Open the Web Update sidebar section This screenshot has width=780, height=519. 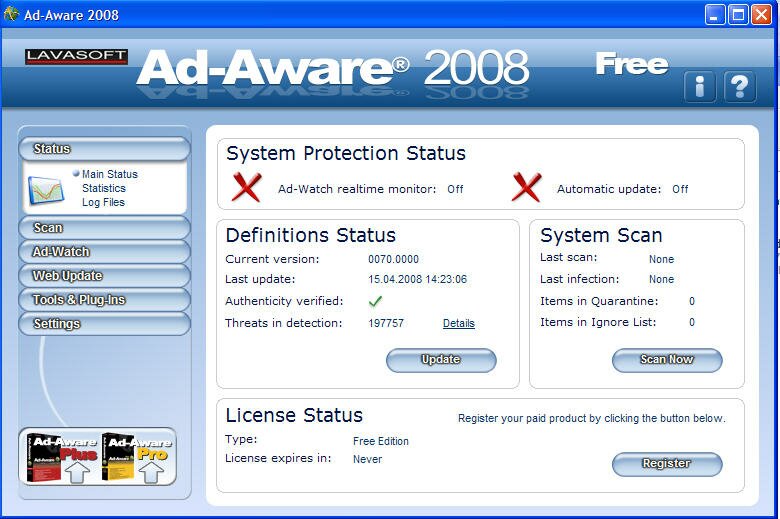coord(104,276)
